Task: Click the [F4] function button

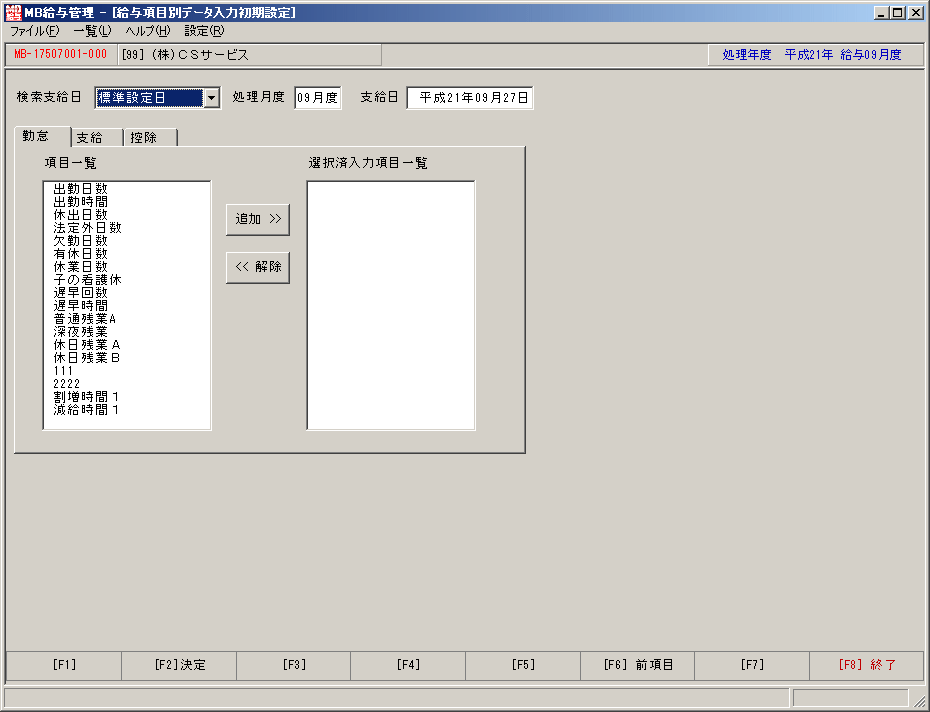Action: coord(408,665)
